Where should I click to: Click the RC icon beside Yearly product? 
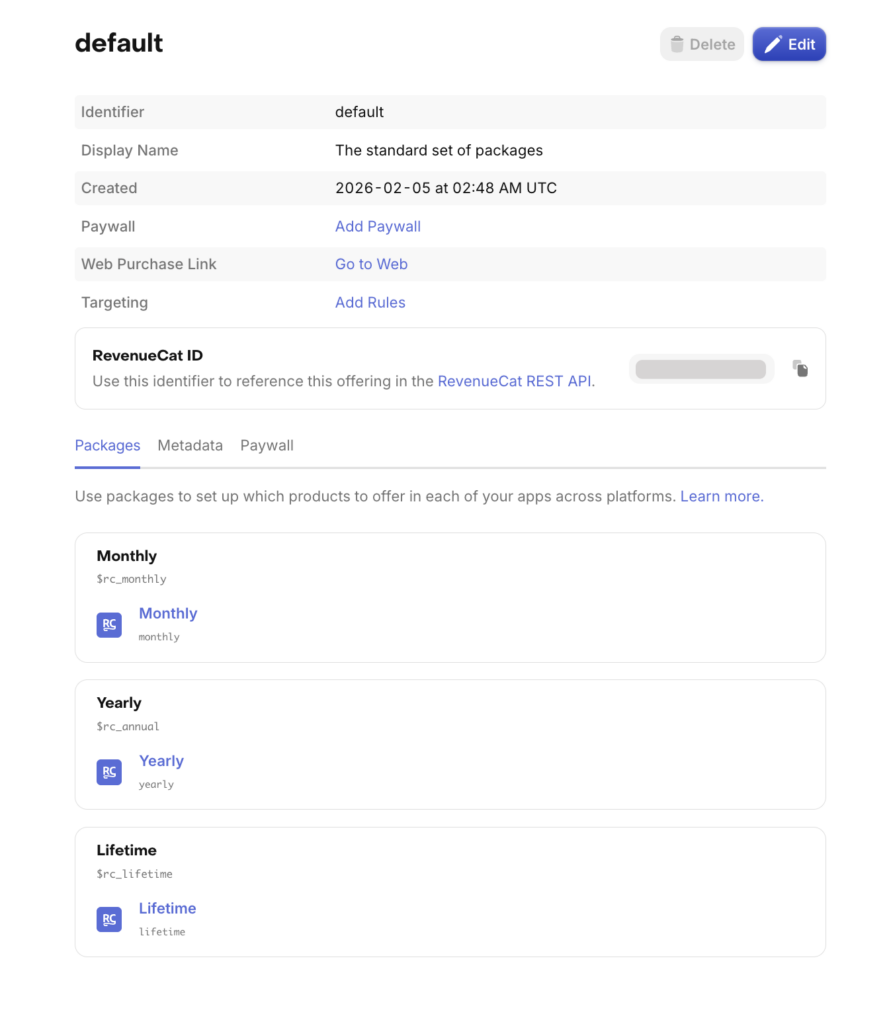pyautogui.click(x=109, y=772)
